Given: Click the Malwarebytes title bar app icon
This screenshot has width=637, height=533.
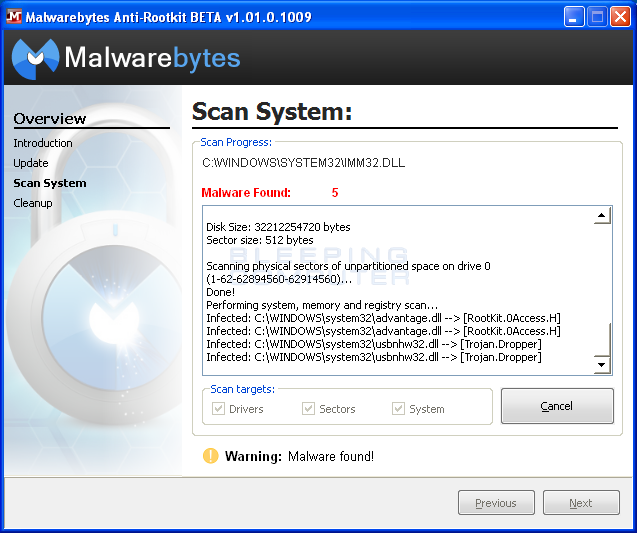Looking at the screenshot, I should point(15,16).
